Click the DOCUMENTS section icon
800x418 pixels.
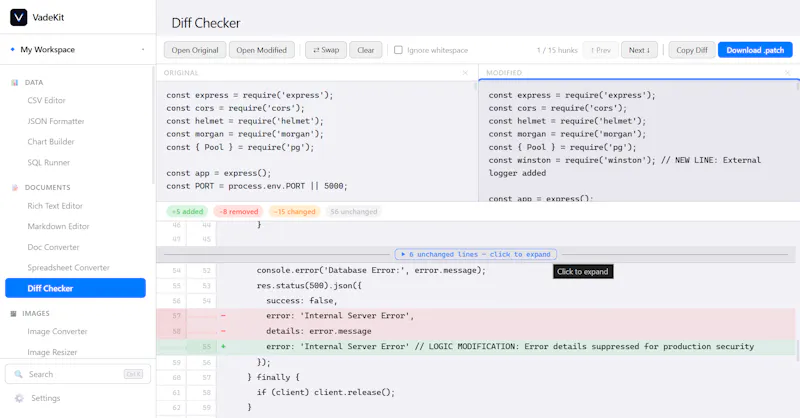pos(14,188)
